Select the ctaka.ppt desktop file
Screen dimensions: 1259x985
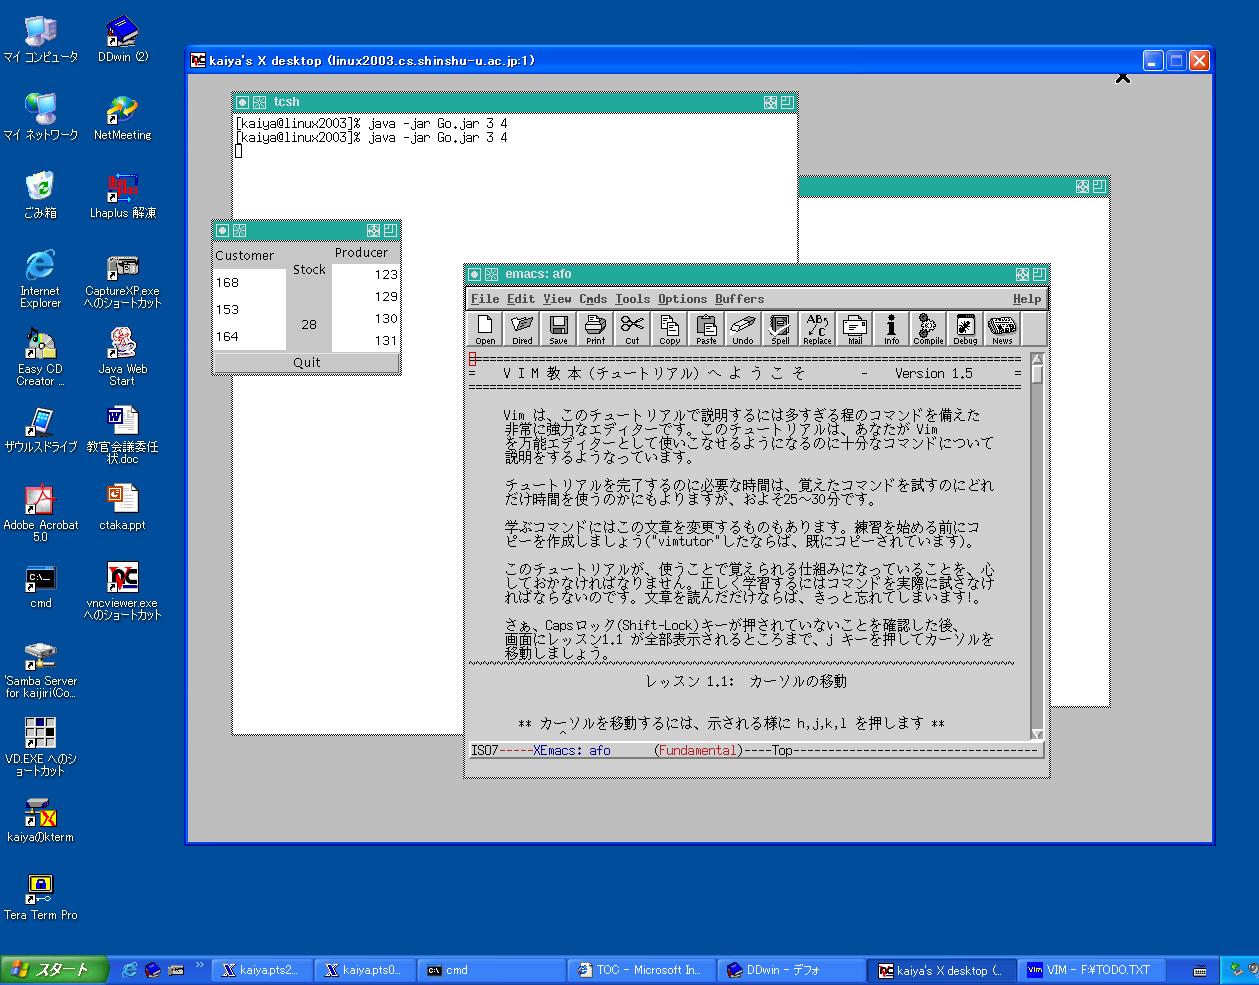click(x=122, y=507)
